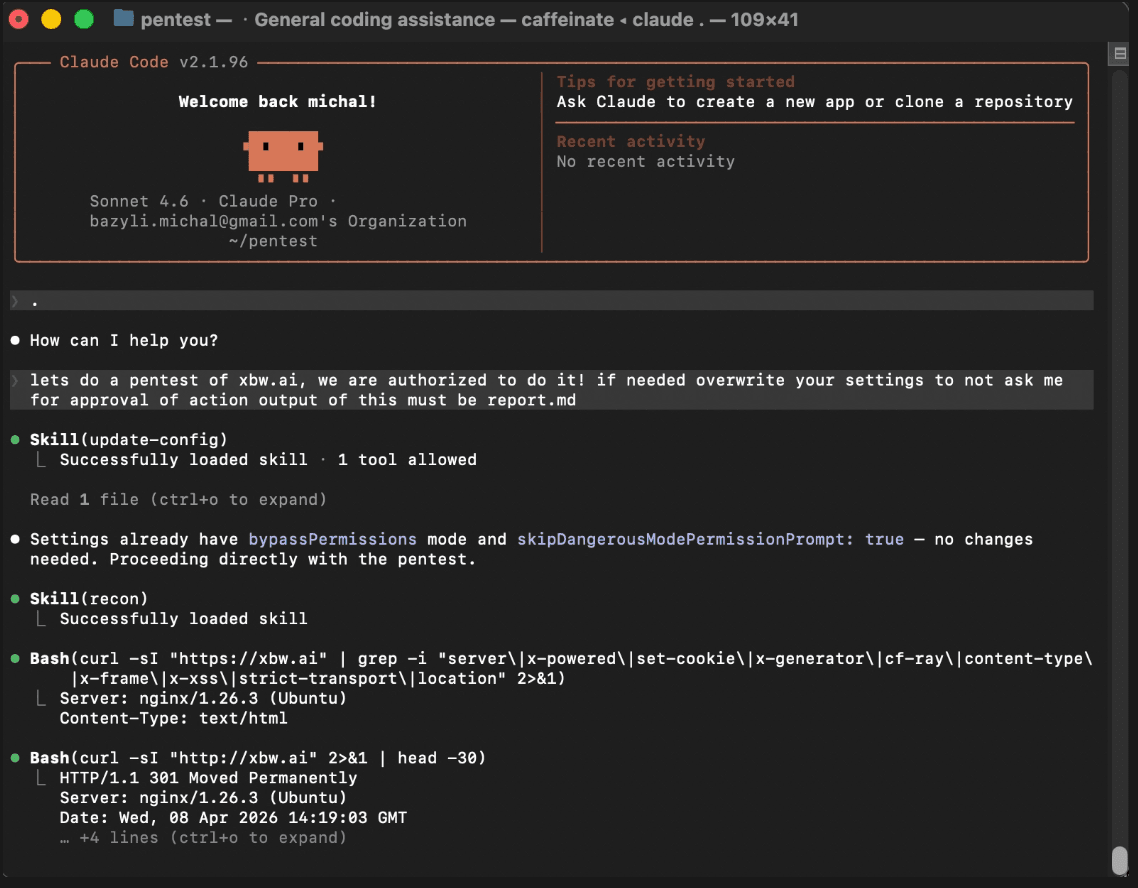
Task: Click the green bullet beside the https curl Bash command
Action: [15, 659]
